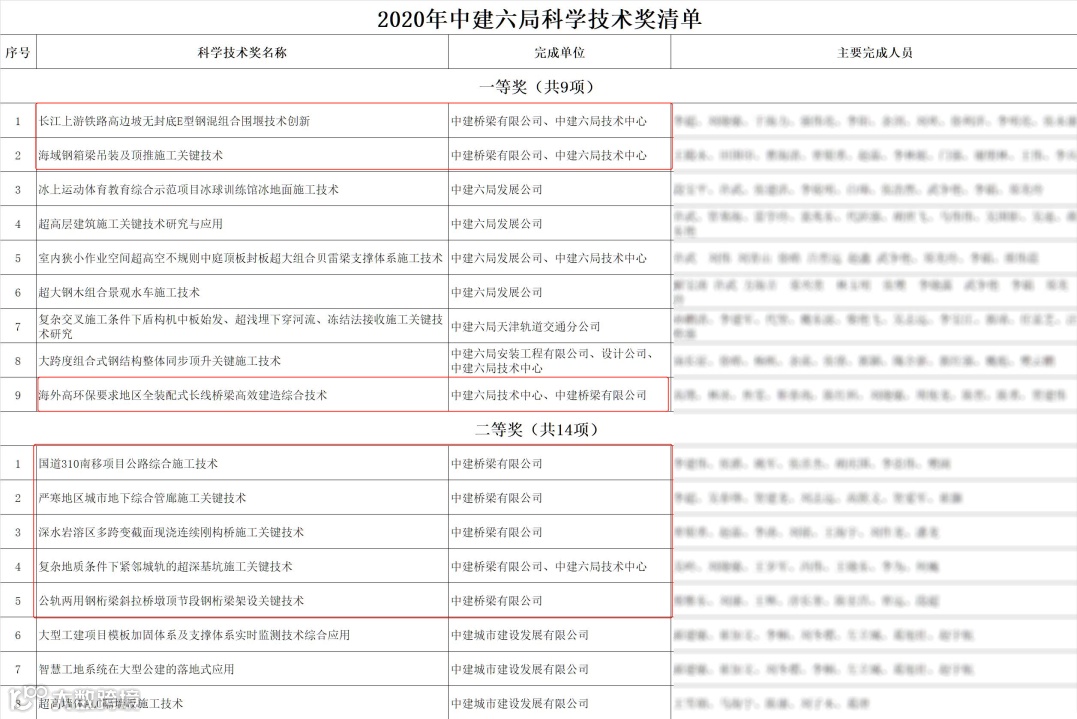Click row number 1 under 一等奖
The width and height of the screenshot is (1077, 719).
(18, 122)
